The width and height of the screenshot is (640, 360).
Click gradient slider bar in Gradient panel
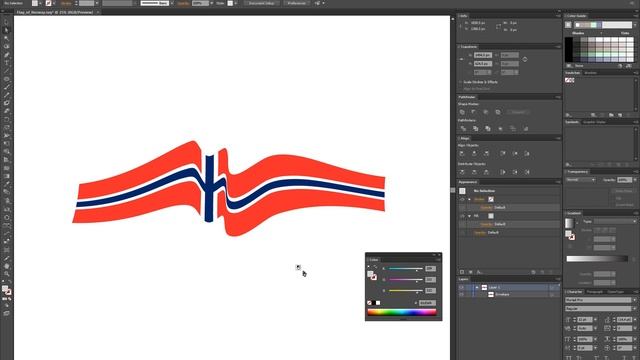(597, 259)
